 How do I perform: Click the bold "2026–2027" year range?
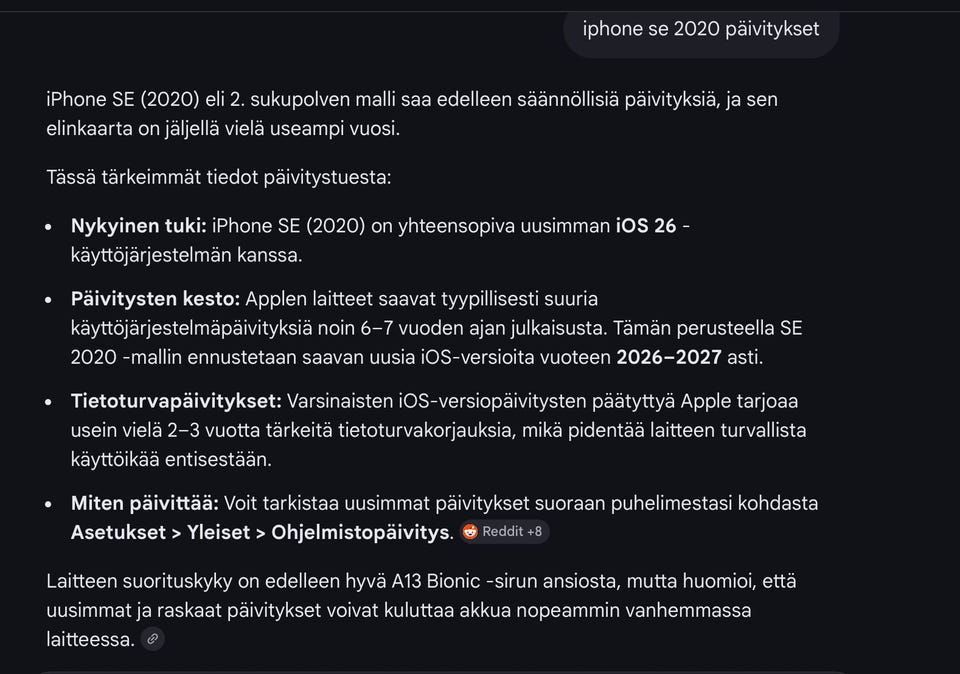click(673, 357)
